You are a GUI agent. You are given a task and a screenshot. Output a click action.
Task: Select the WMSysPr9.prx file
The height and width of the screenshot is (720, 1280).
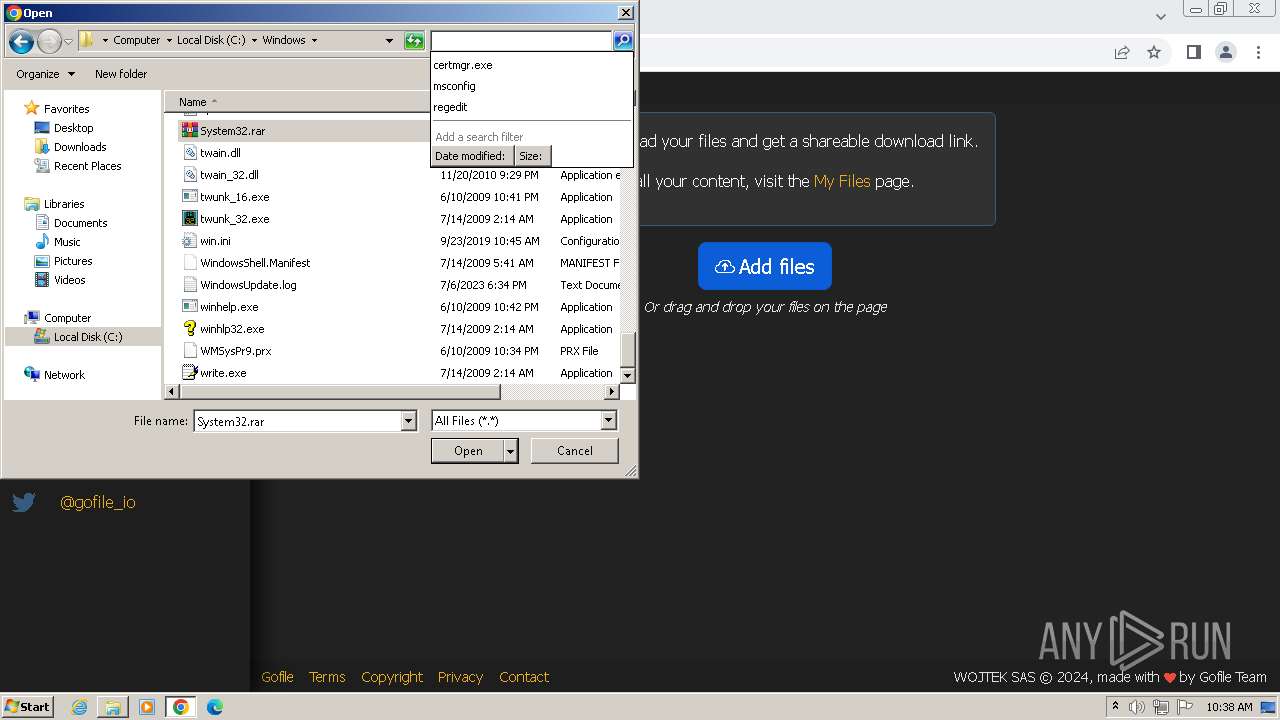pyautogui.click(x=227, y=351)
